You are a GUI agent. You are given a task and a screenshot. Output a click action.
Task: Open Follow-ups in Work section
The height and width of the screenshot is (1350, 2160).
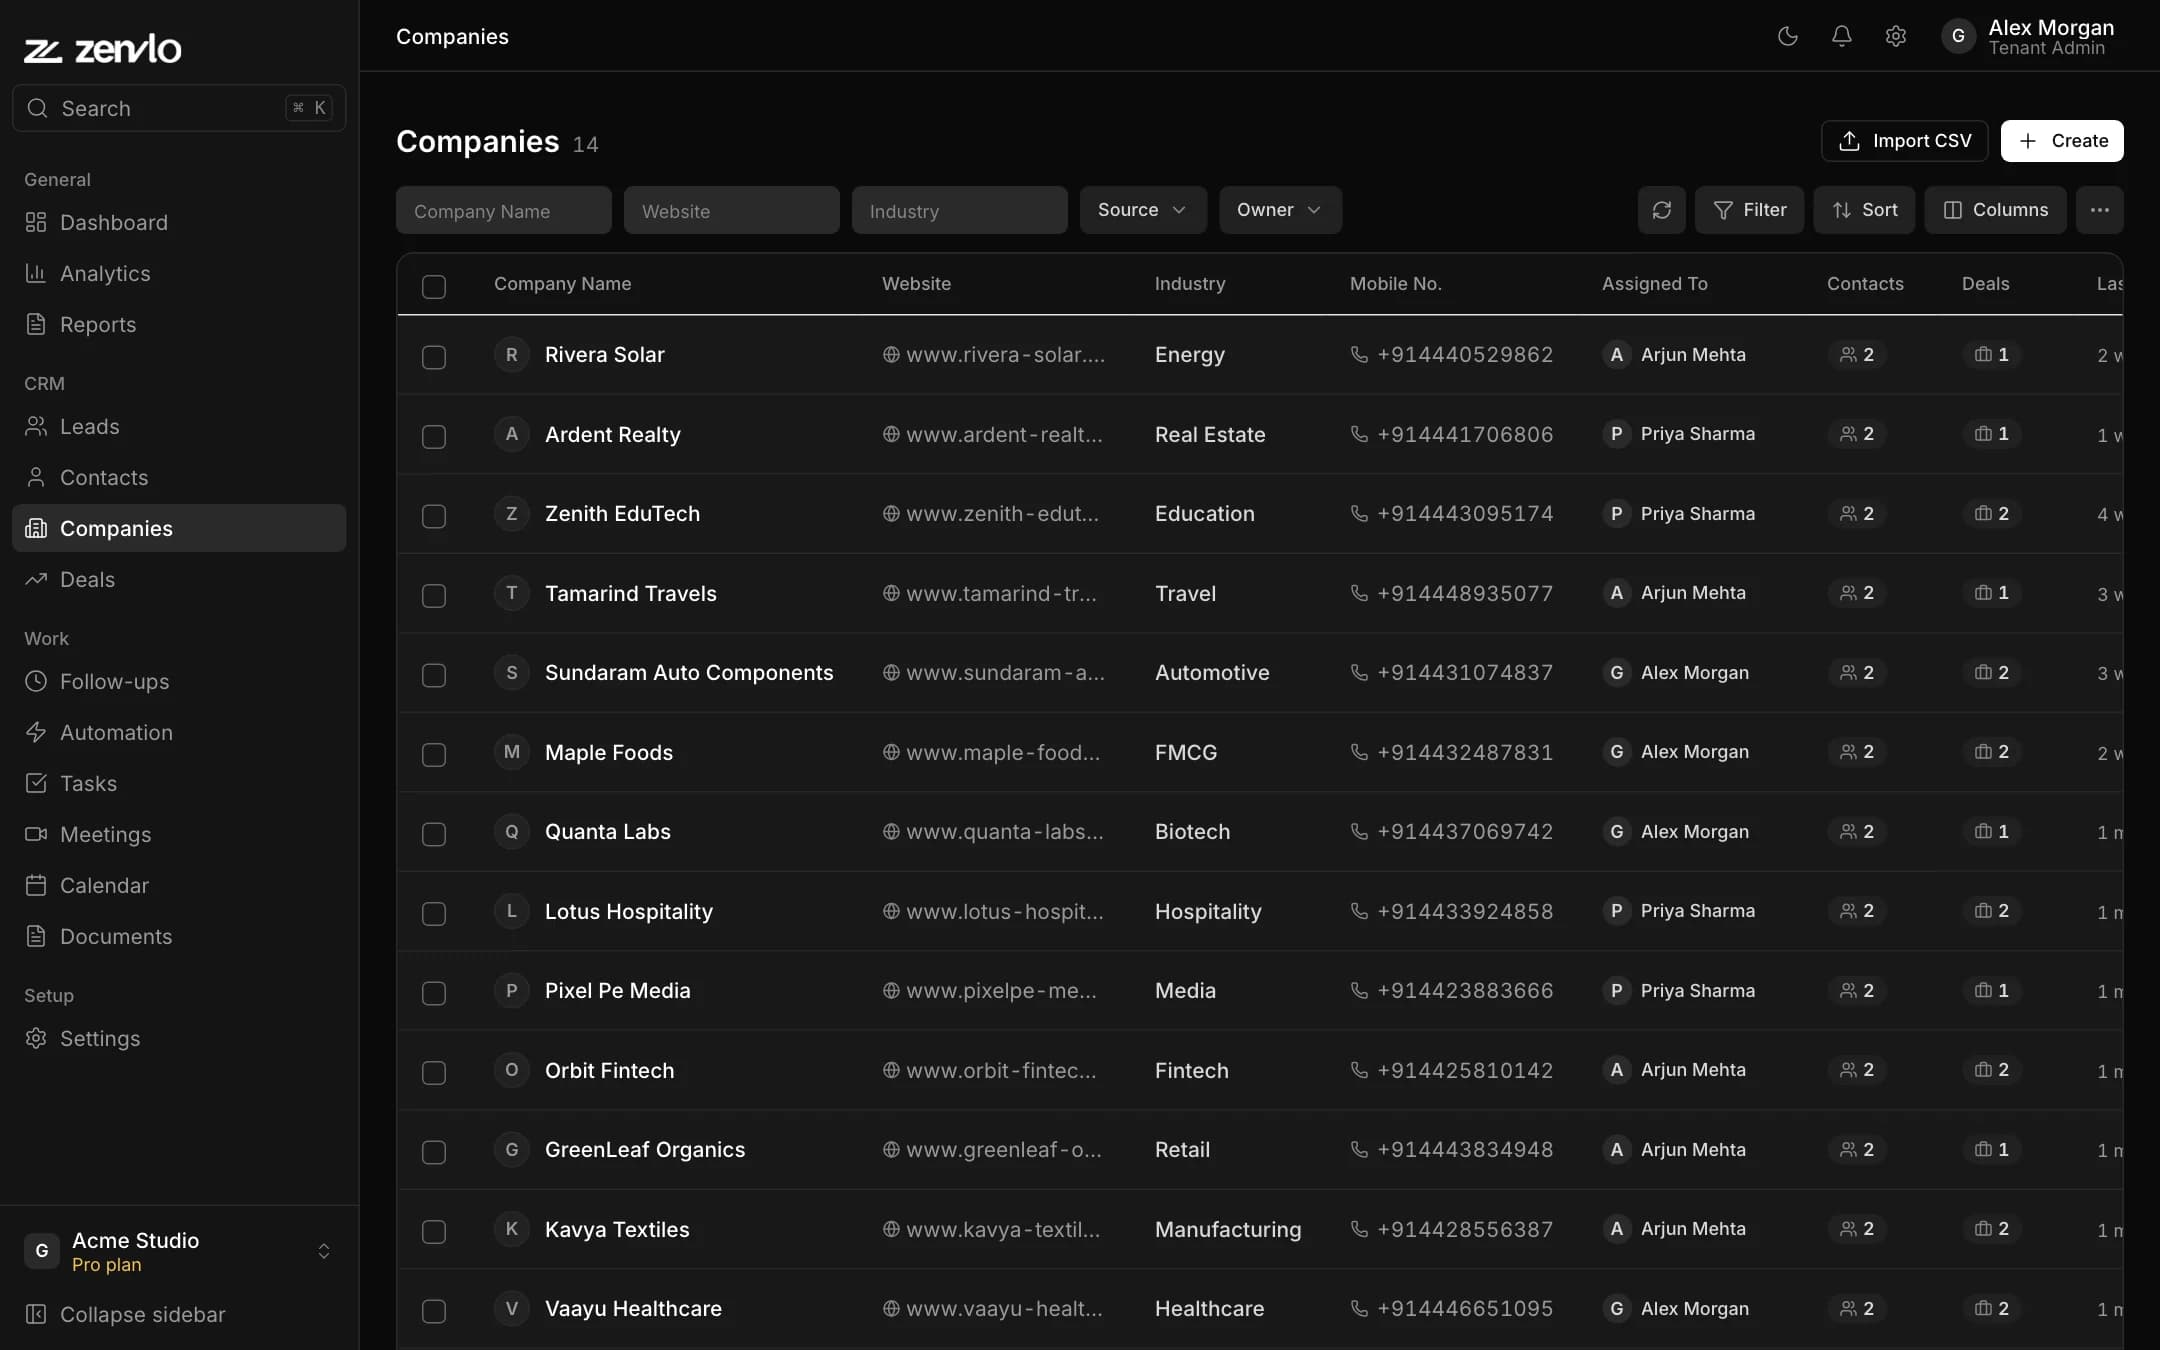click(179, 681)
